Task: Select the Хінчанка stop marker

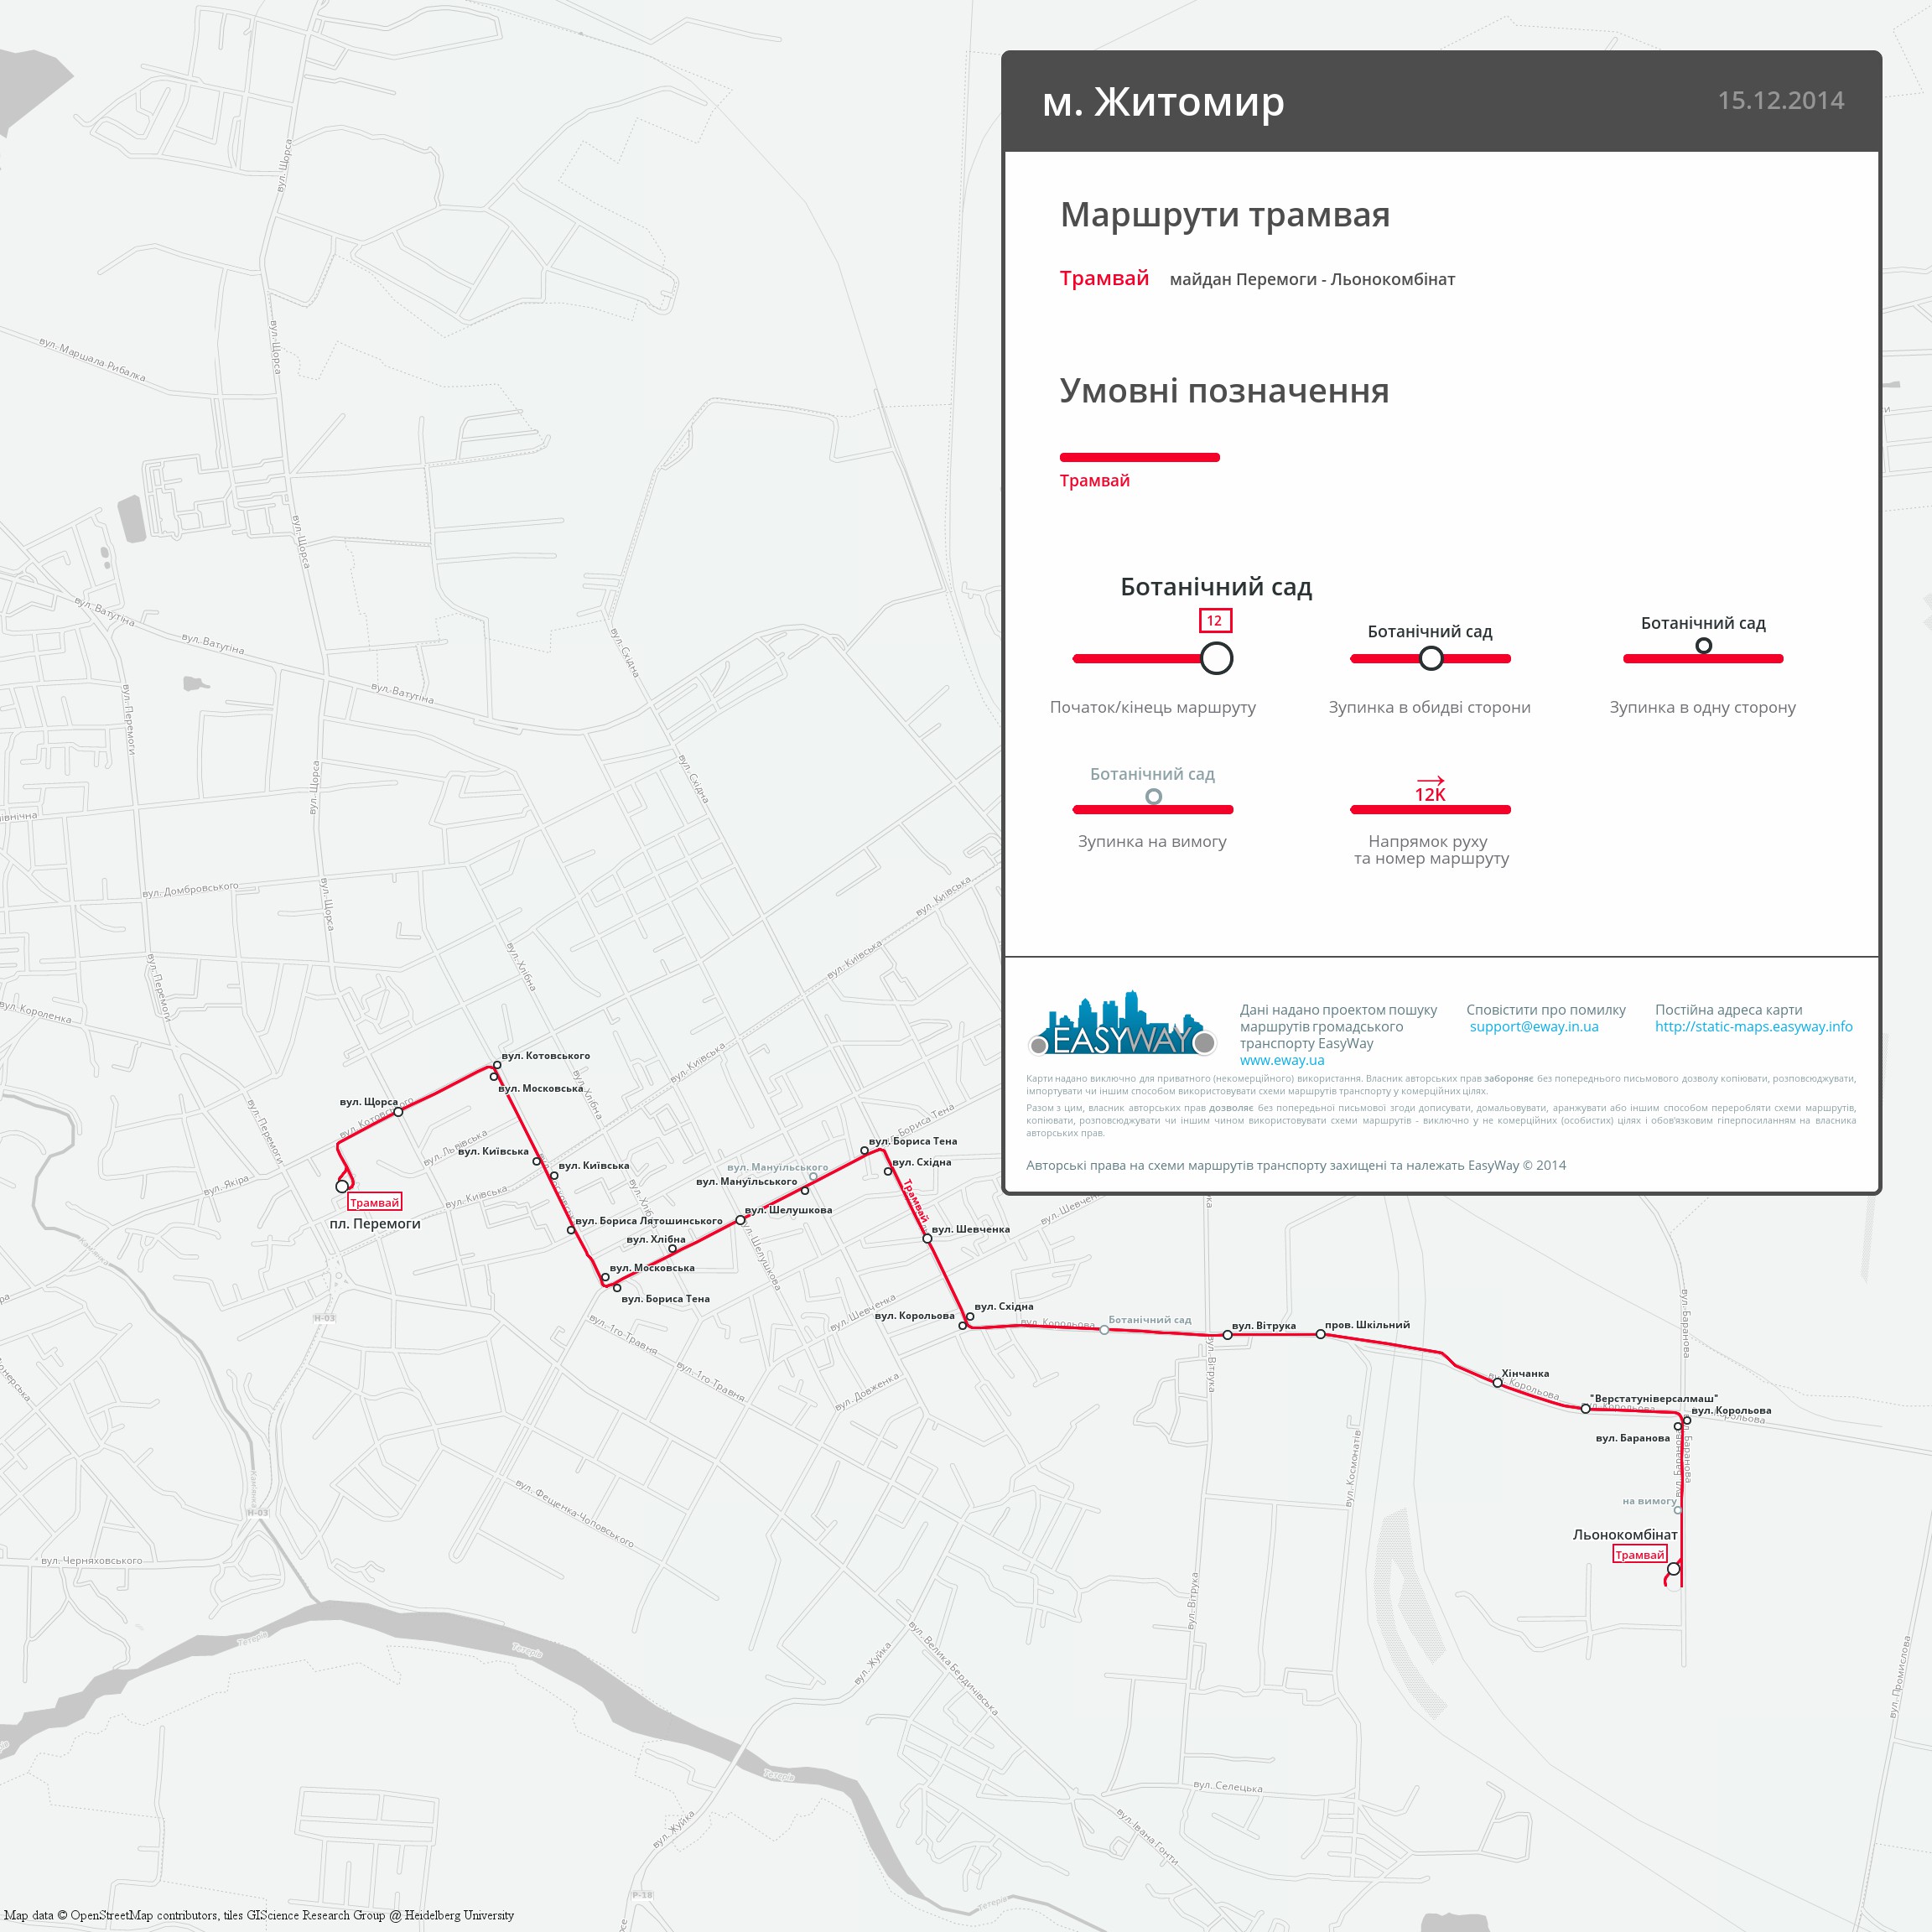Action: 1497,1383
